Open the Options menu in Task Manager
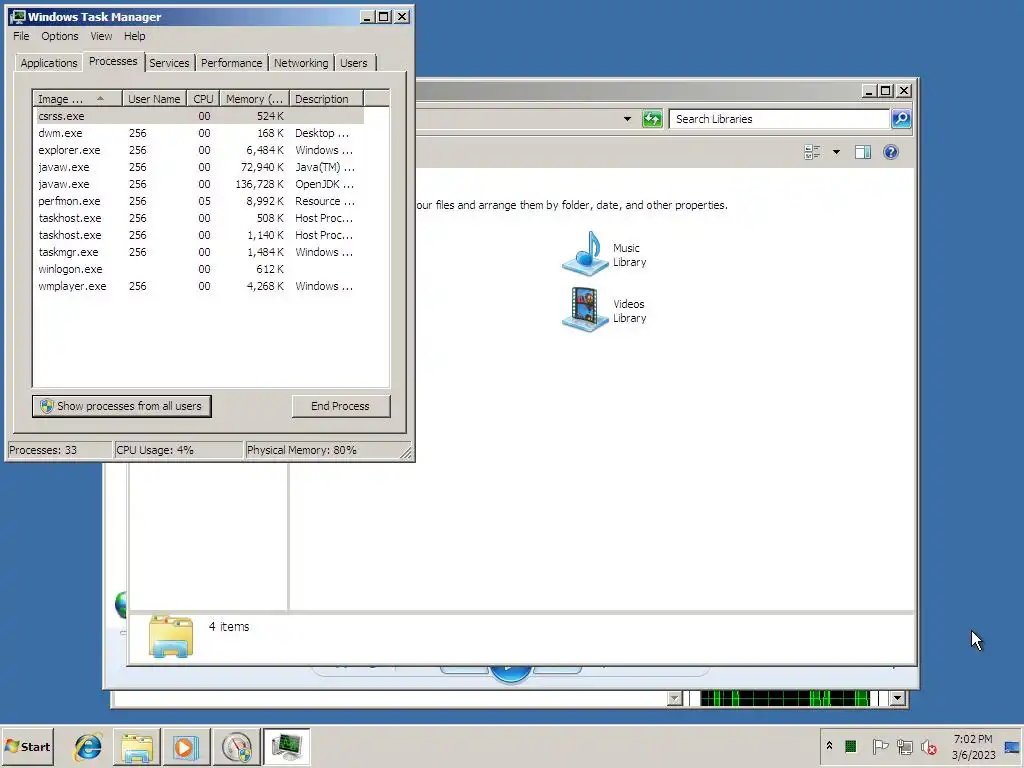Viewport: 1024px width, 768px height. pos(59,36)
